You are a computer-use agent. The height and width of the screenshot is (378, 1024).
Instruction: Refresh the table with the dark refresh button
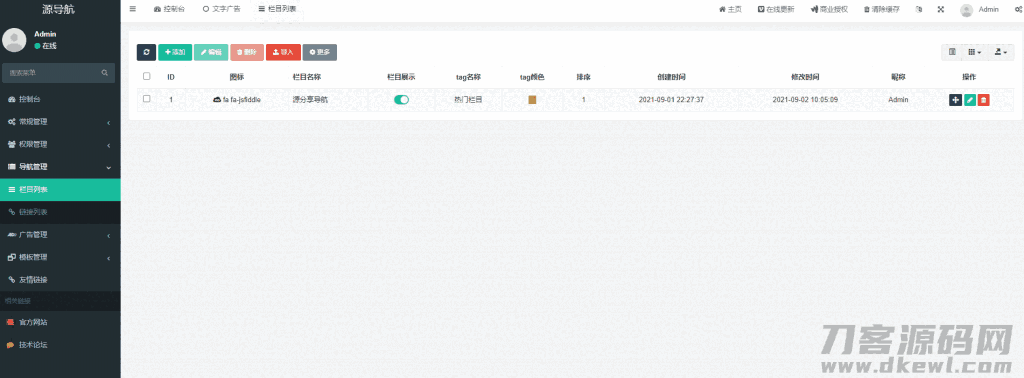tap(146, 52)
